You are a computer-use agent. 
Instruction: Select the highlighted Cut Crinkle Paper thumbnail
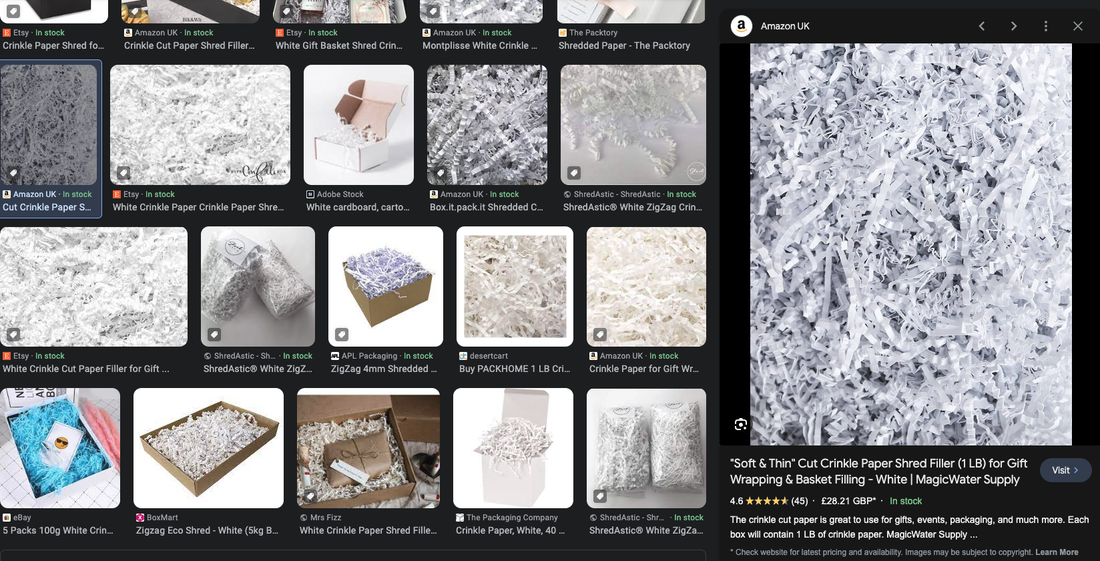49,125
